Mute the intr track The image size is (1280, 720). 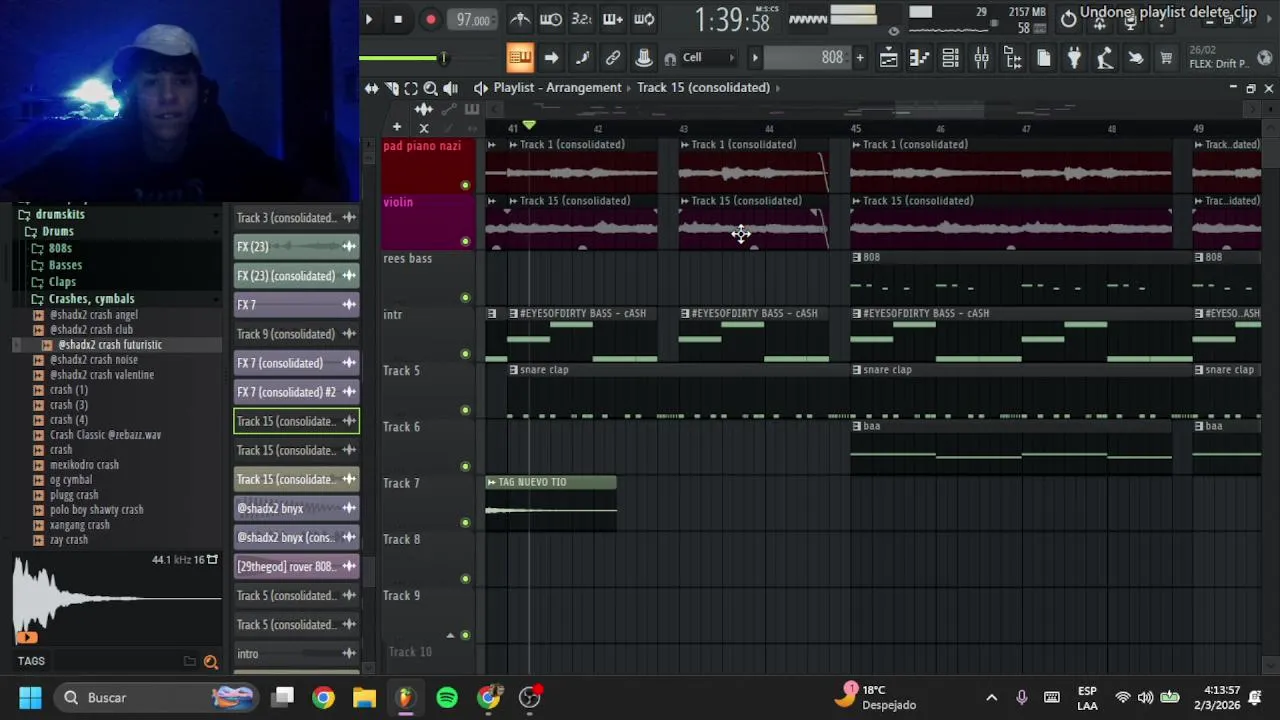465,353
